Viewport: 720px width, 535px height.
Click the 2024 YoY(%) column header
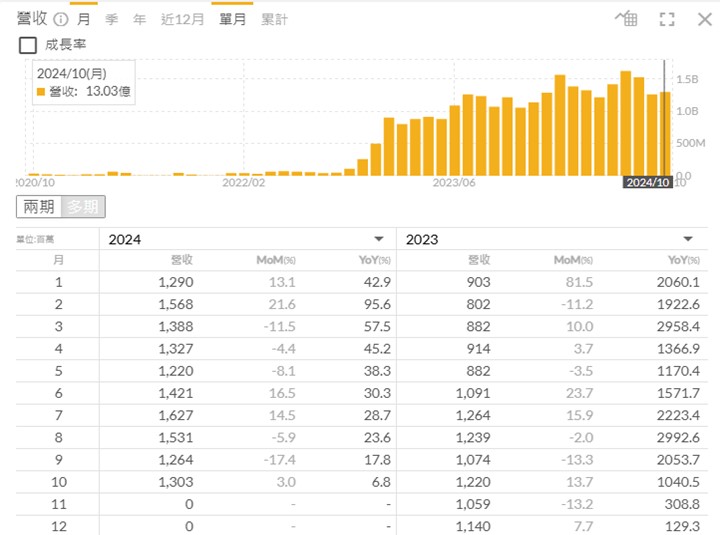374,260
